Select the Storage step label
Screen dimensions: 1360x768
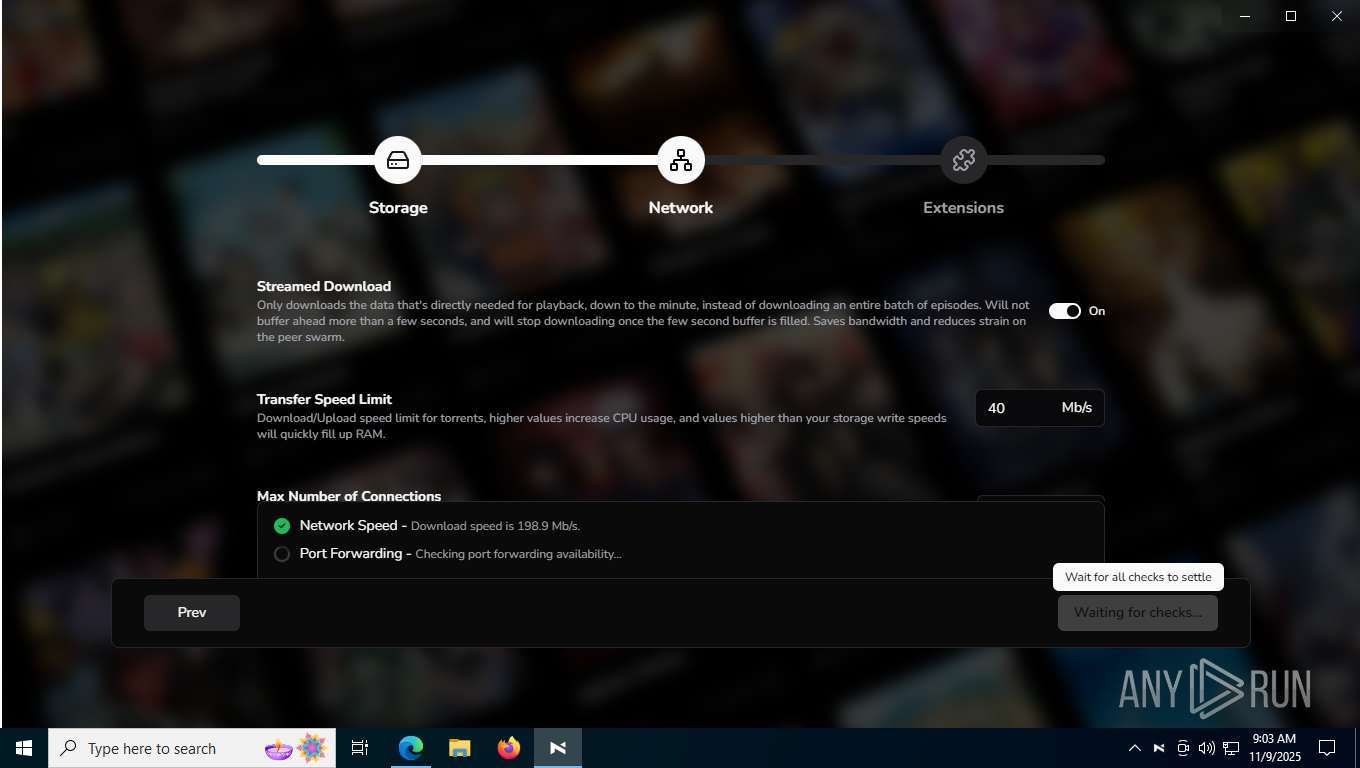click(398, 208)
